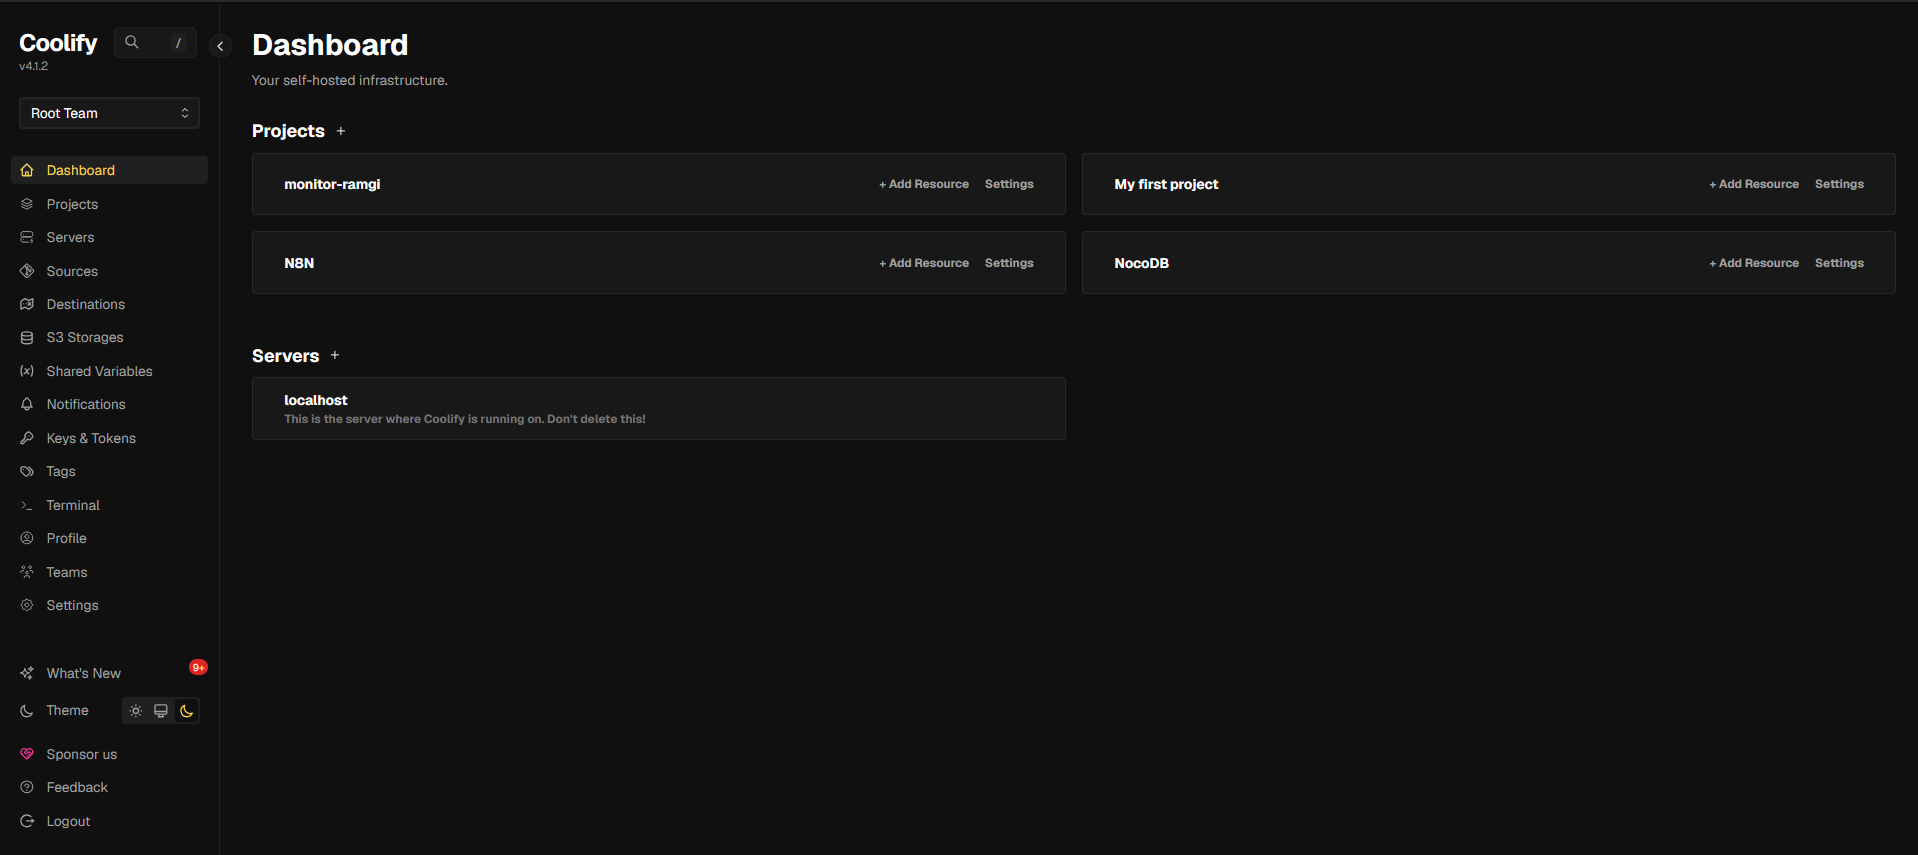Screen dimensions: 1918x855
Task: Add Resource to NocoDB project
Action: coord(1754,263)
